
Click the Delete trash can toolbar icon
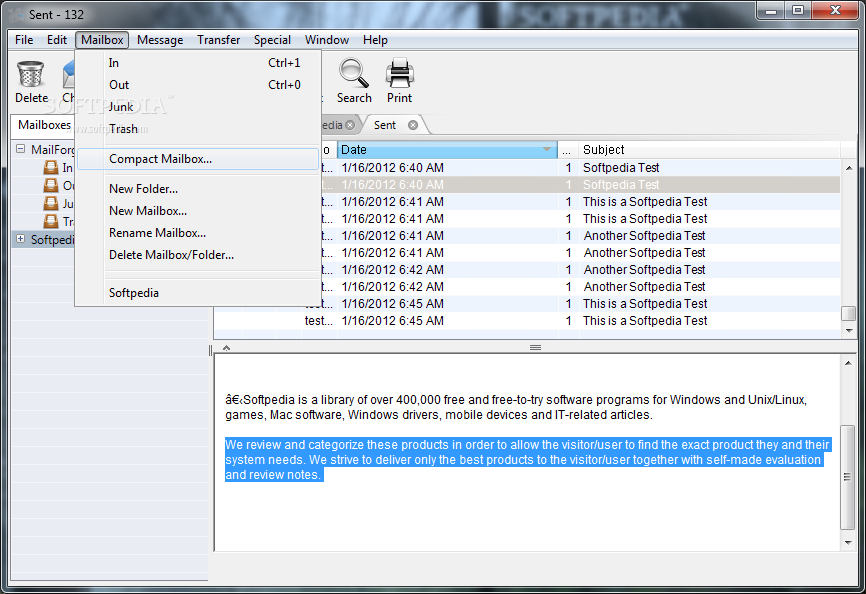tap(30, 75)
